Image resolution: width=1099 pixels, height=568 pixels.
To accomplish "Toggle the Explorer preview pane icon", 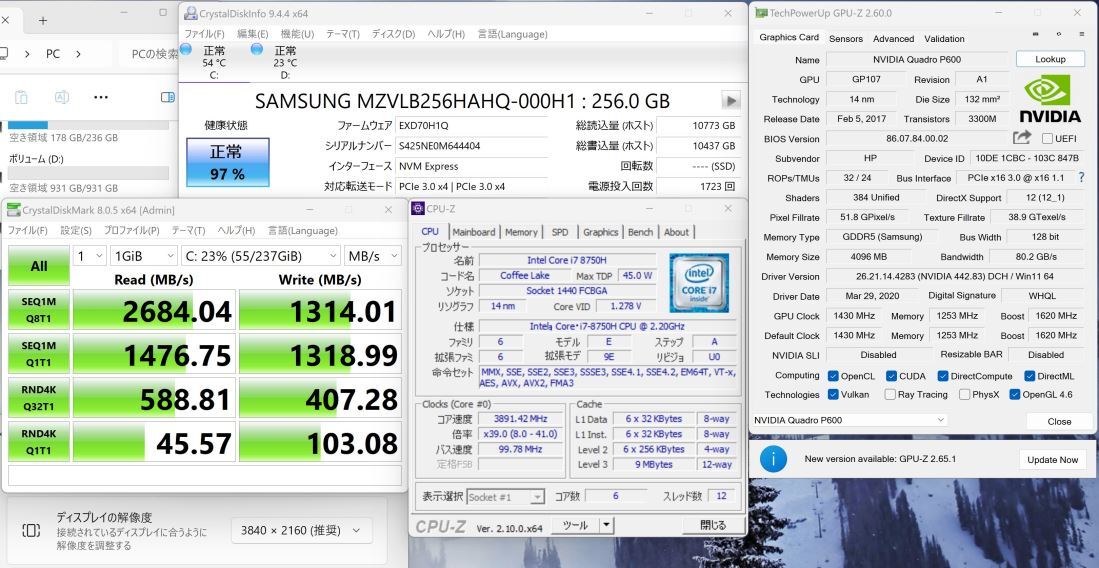I will 168,97.
